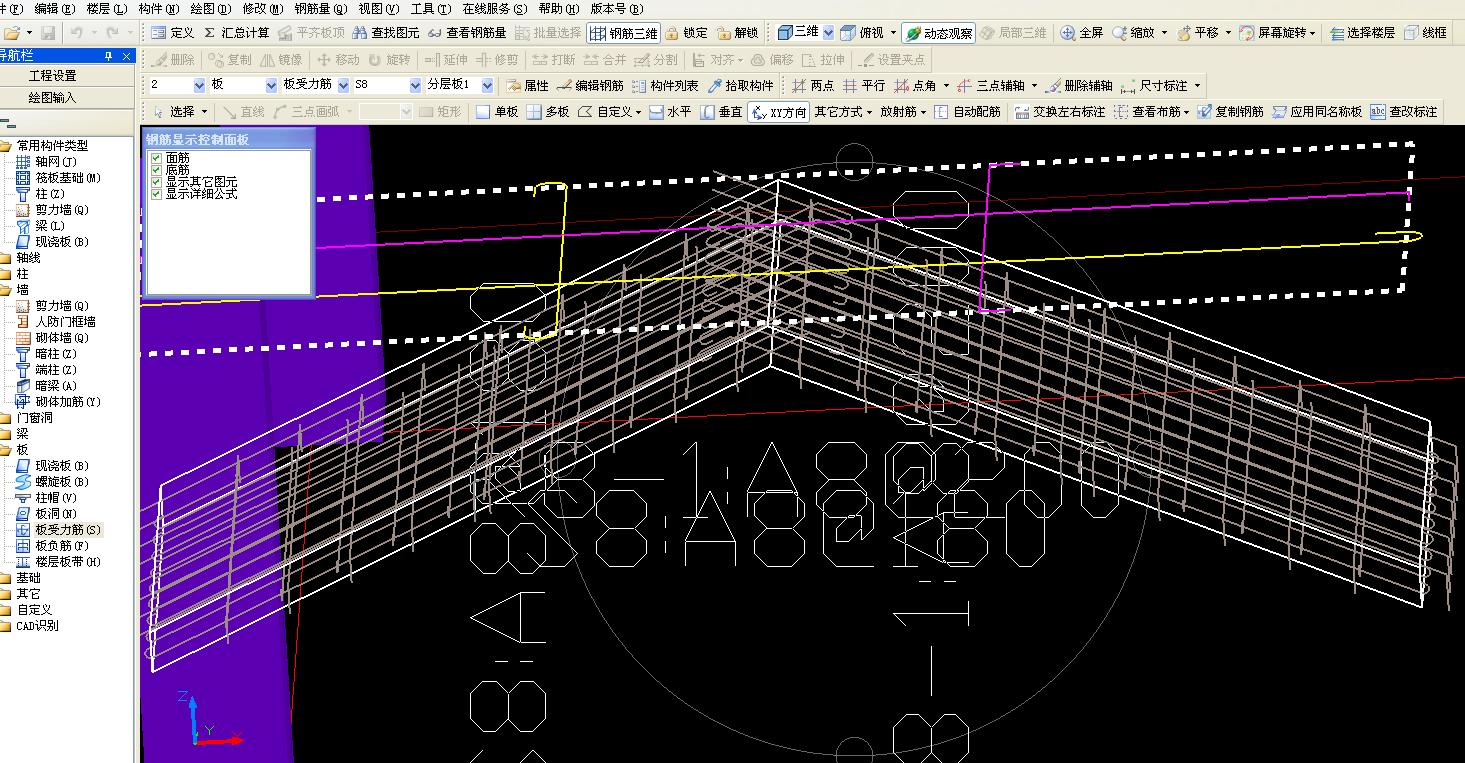Open 选择楼层 select floor tool
Image resolution: width=1465 pixels, height=763 pixels.
pos(1363,33)
